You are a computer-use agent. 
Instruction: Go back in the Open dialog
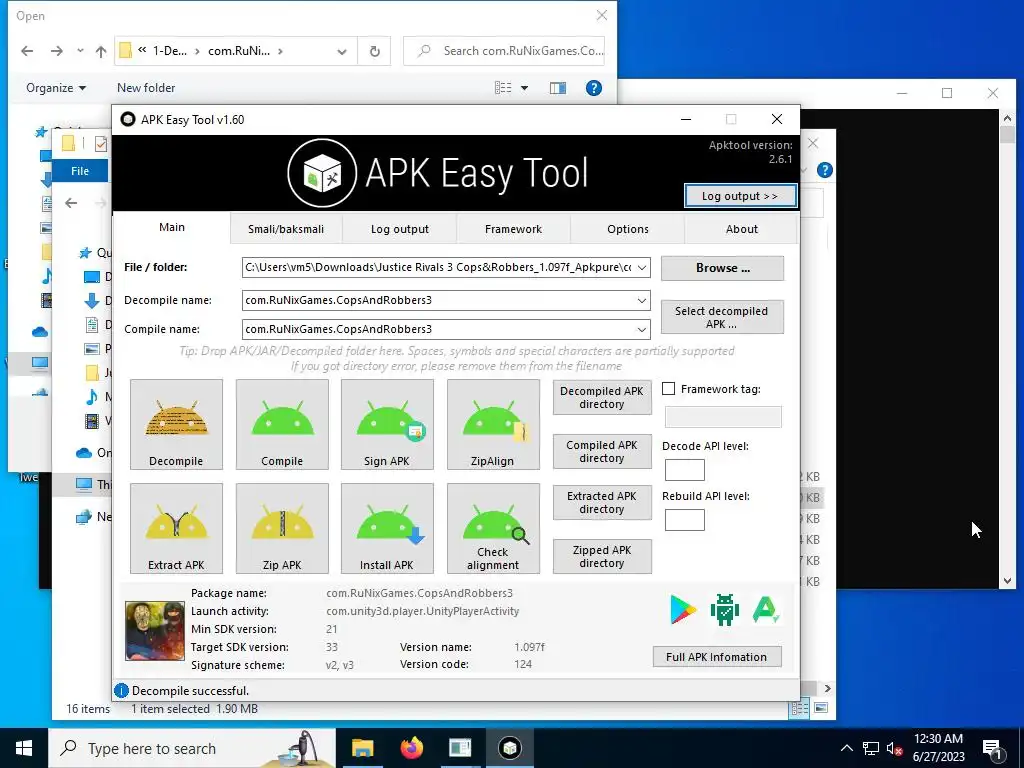(27, 51)
